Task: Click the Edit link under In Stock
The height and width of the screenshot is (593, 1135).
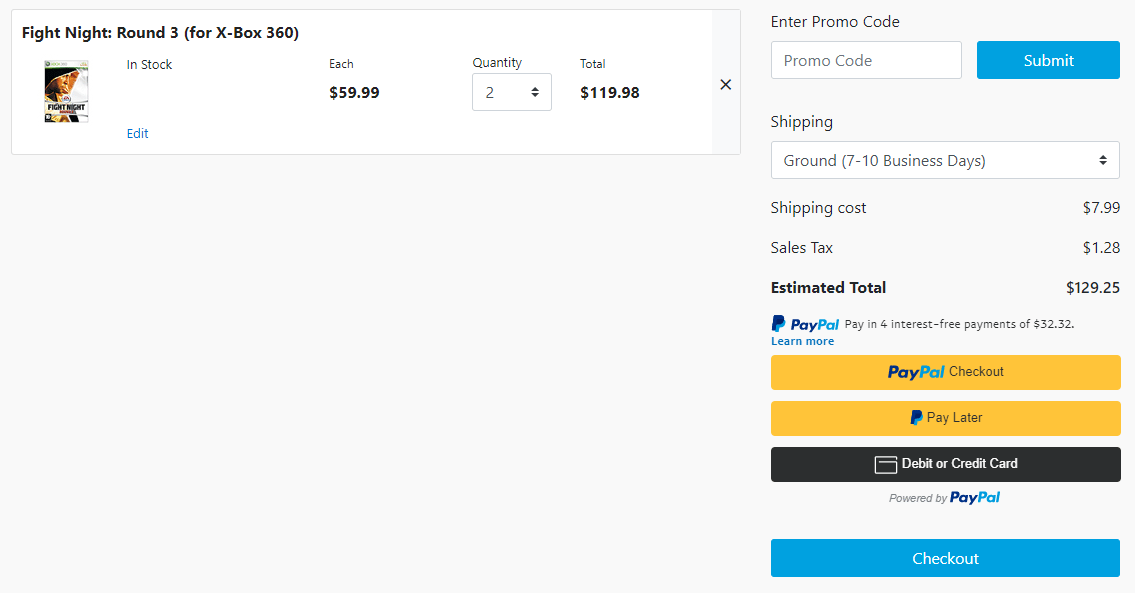Action: (x=138, y=134)
